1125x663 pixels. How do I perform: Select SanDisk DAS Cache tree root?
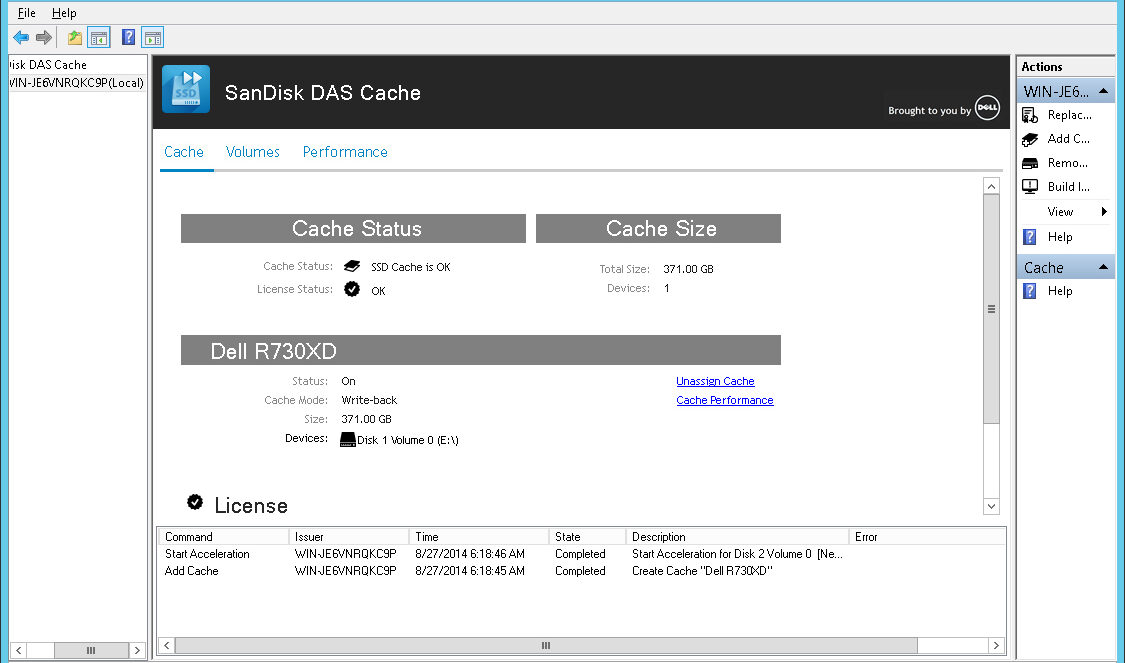pyautogui.click(x=48, y=65)
